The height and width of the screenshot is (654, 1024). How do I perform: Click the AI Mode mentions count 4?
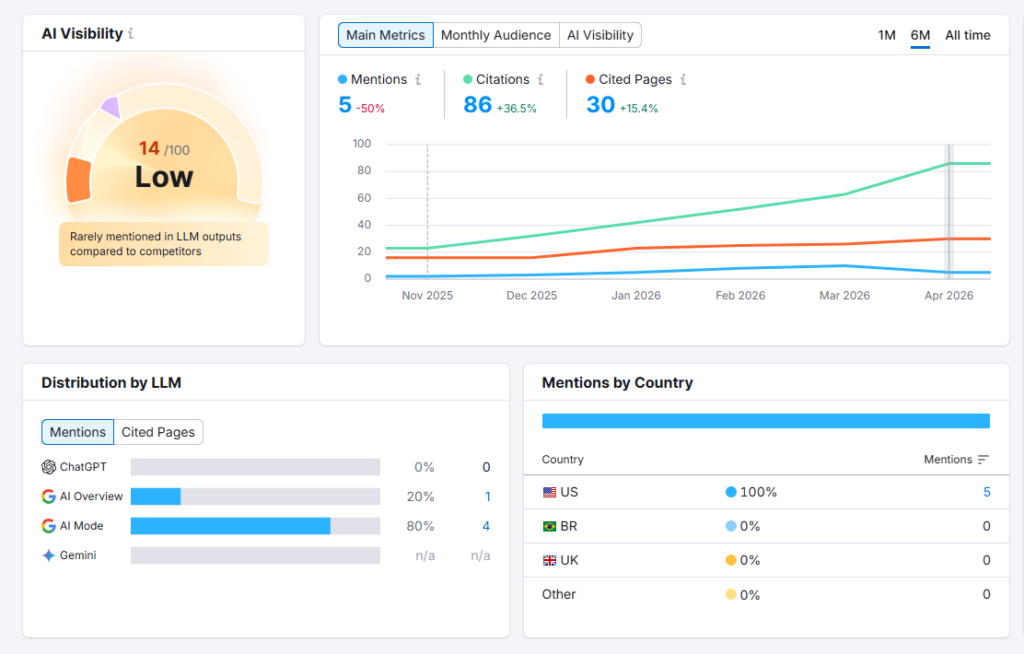click(486, 525)
